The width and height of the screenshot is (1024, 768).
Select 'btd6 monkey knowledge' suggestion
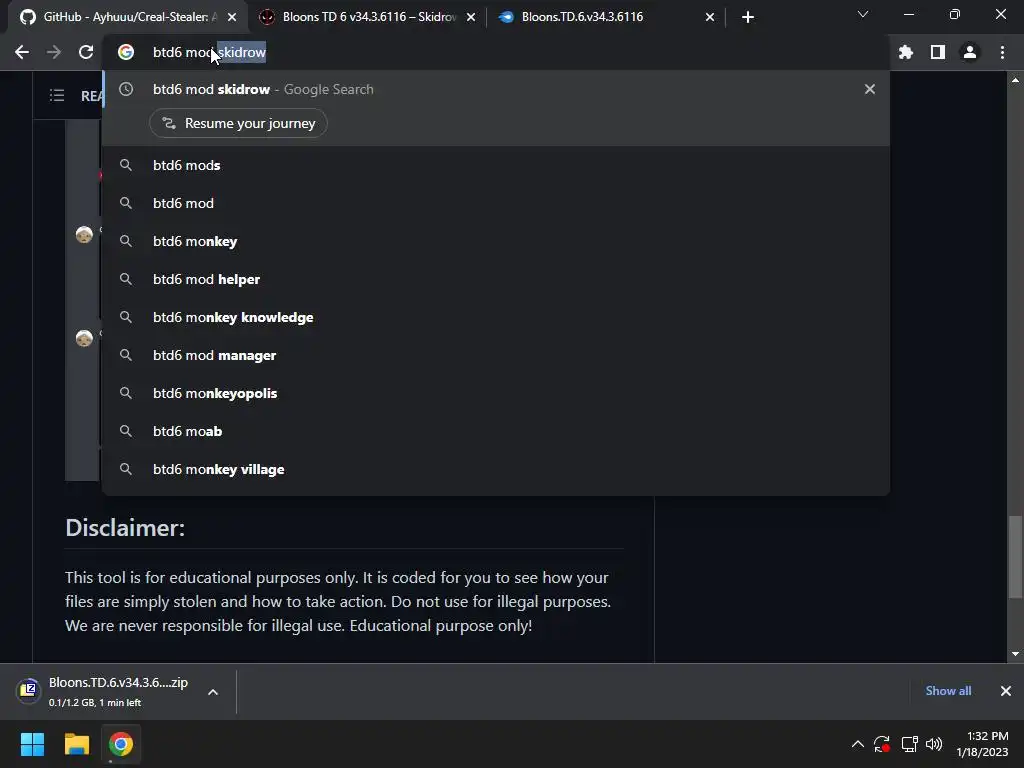[495, 317]
